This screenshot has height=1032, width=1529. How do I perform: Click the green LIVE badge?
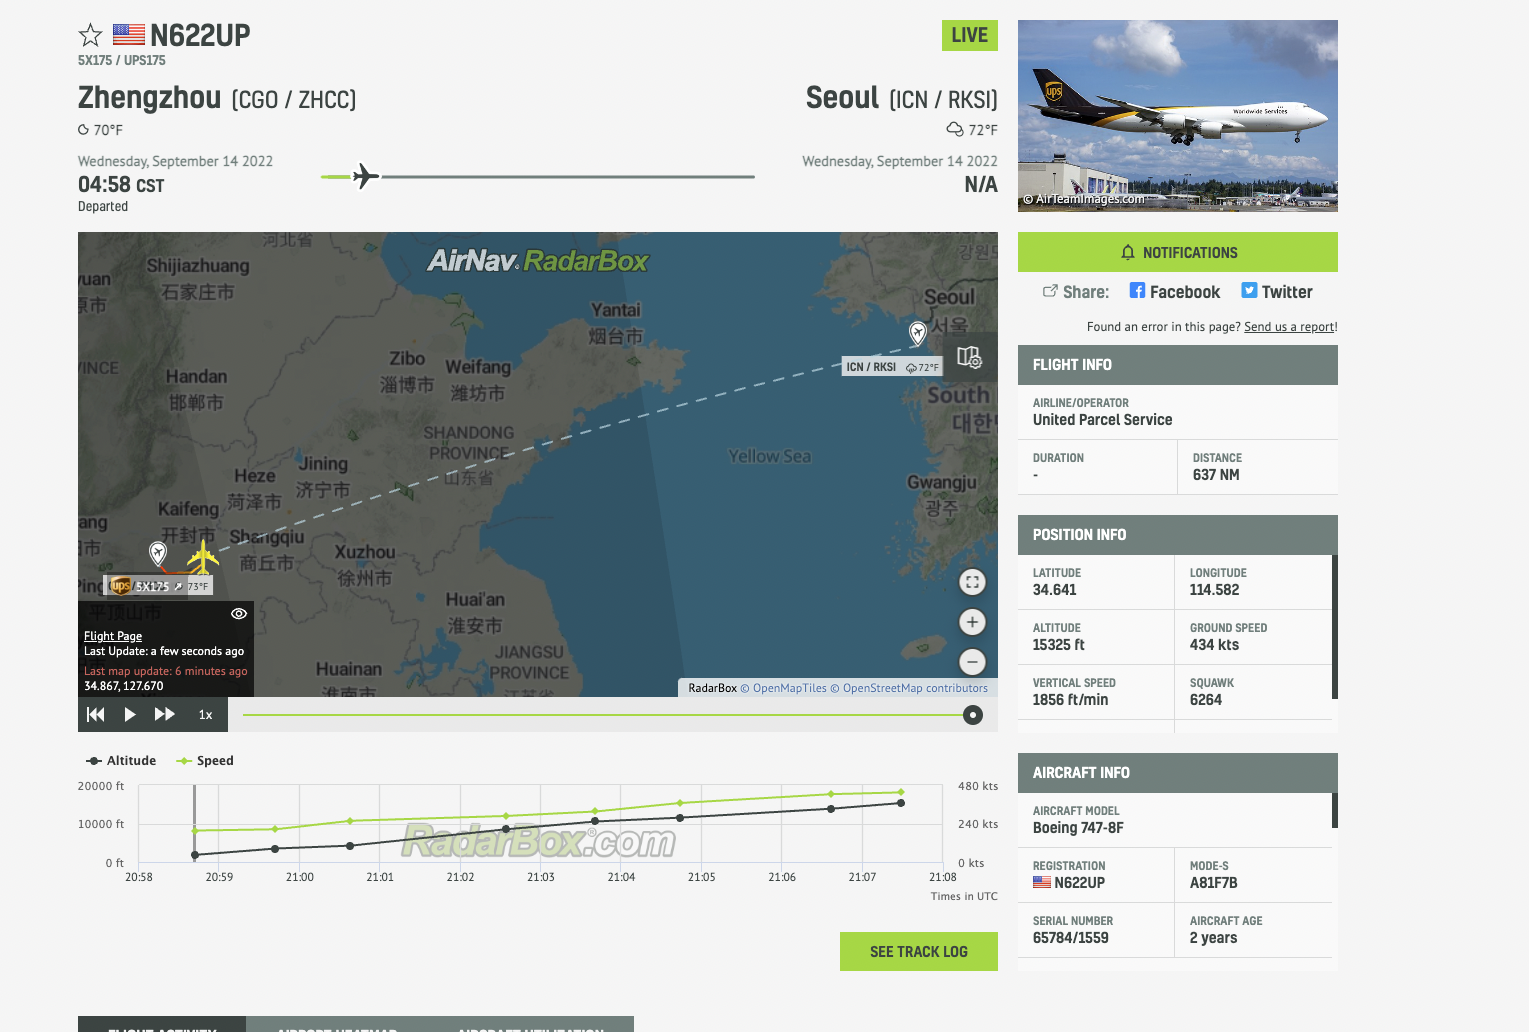(969, 35)
